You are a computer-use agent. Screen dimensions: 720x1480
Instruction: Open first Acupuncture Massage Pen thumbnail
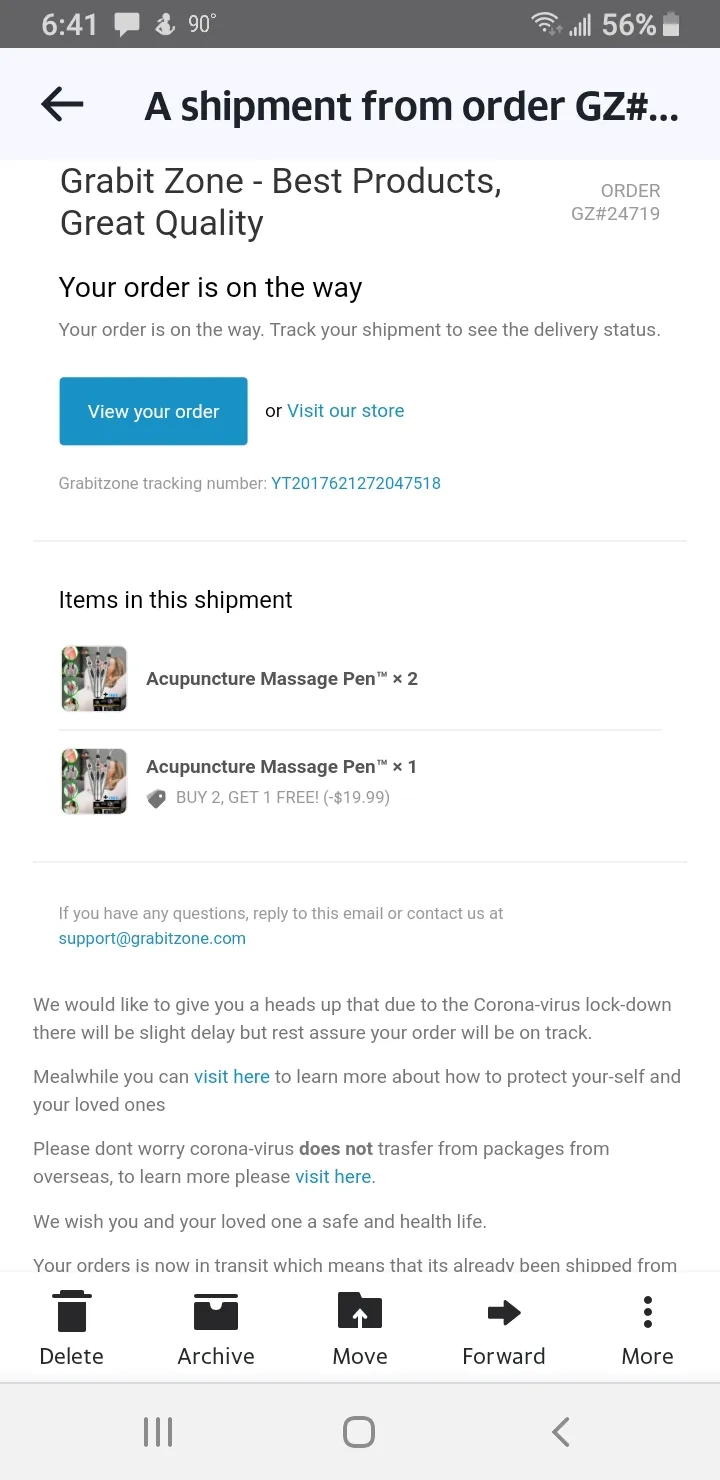(94, 678)
